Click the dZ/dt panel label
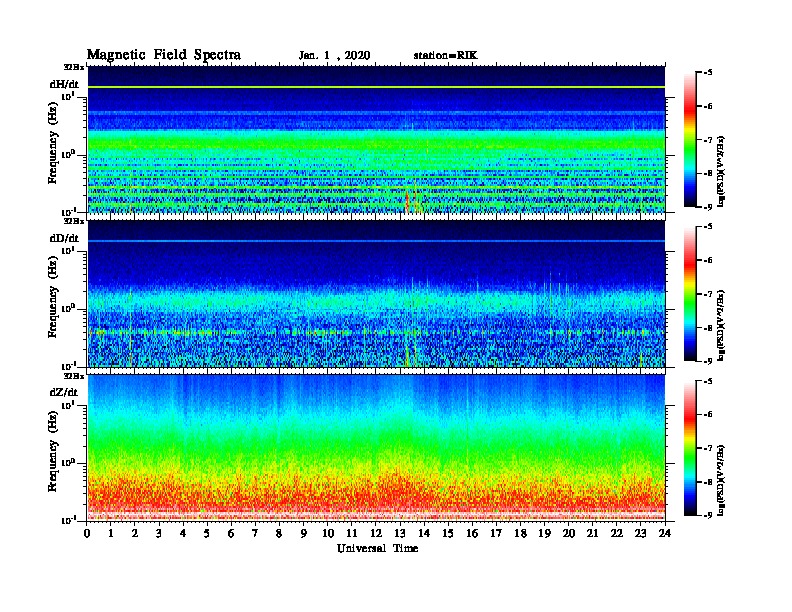Viewport: 792px width, 612px height. (64, 392)
